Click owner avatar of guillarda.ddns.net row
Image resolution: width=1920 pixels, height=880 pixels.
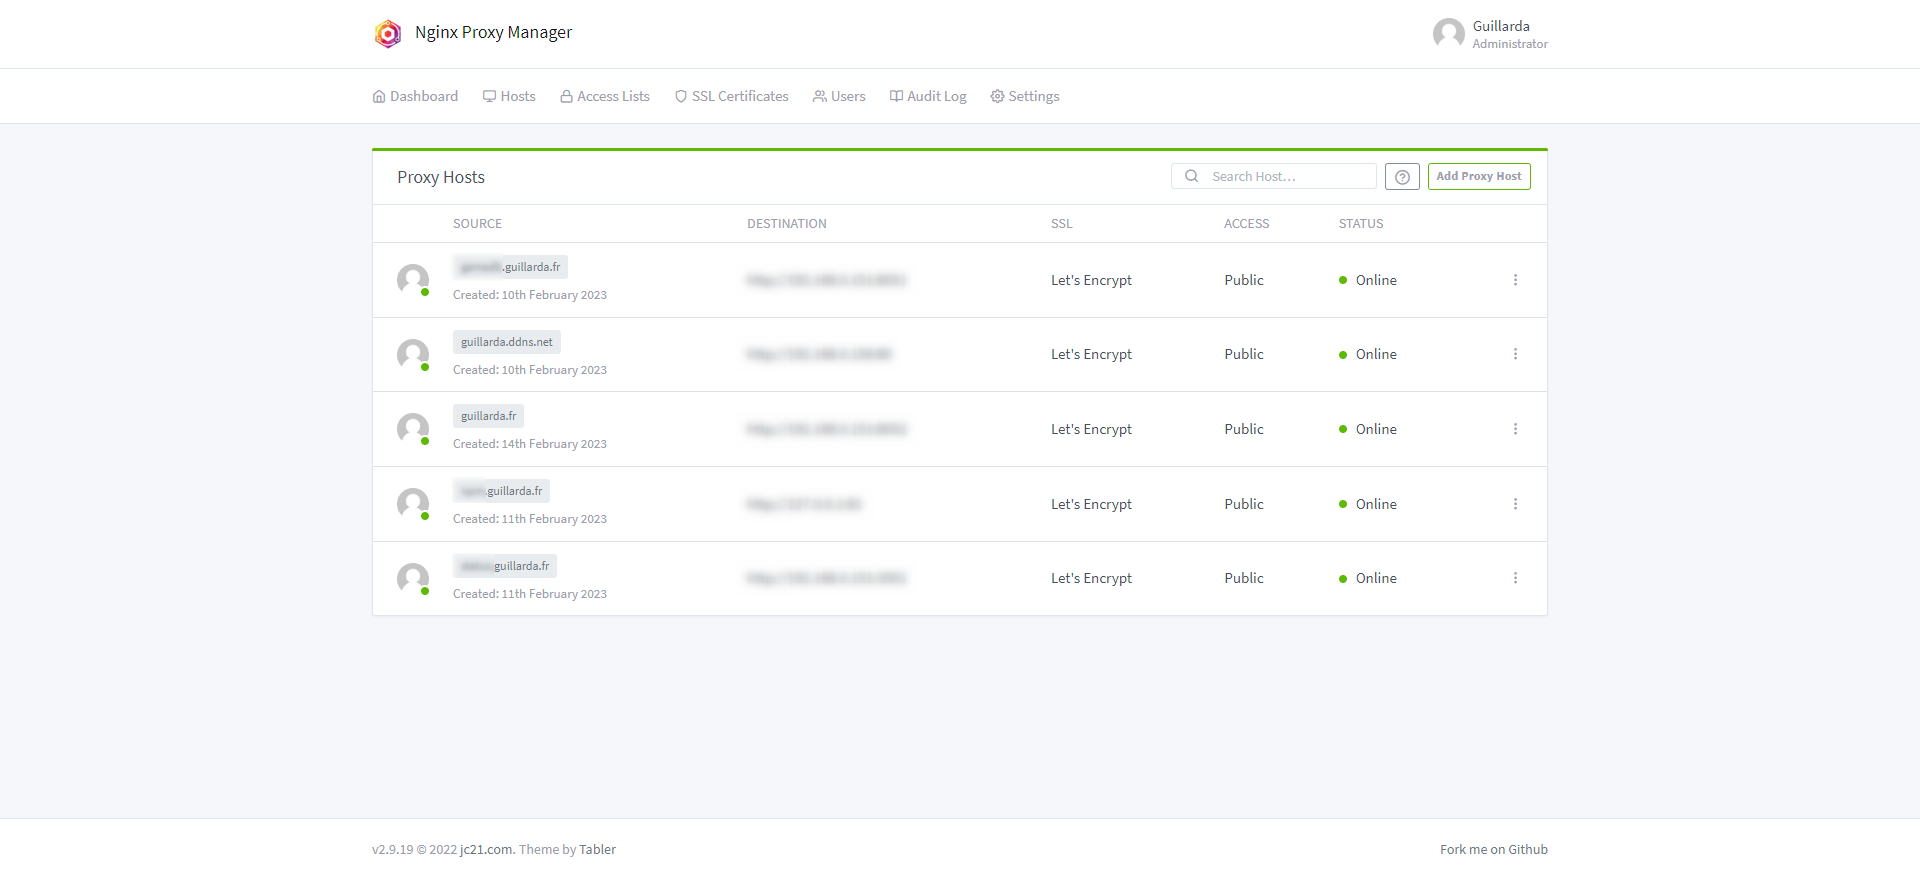(413, 355)
